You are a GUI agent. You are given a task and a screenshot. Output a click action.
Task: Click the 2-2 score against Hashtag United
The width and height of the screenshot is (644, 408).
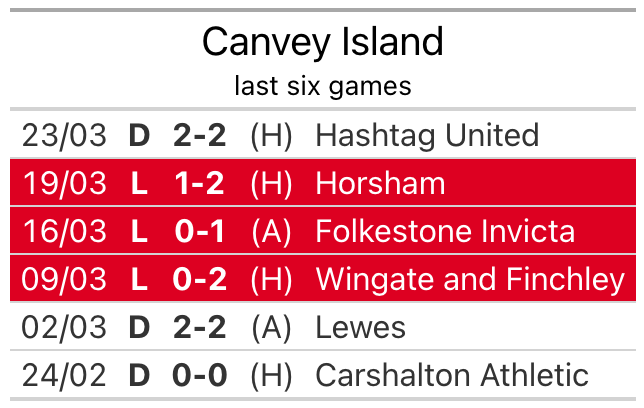coord(199,135)
